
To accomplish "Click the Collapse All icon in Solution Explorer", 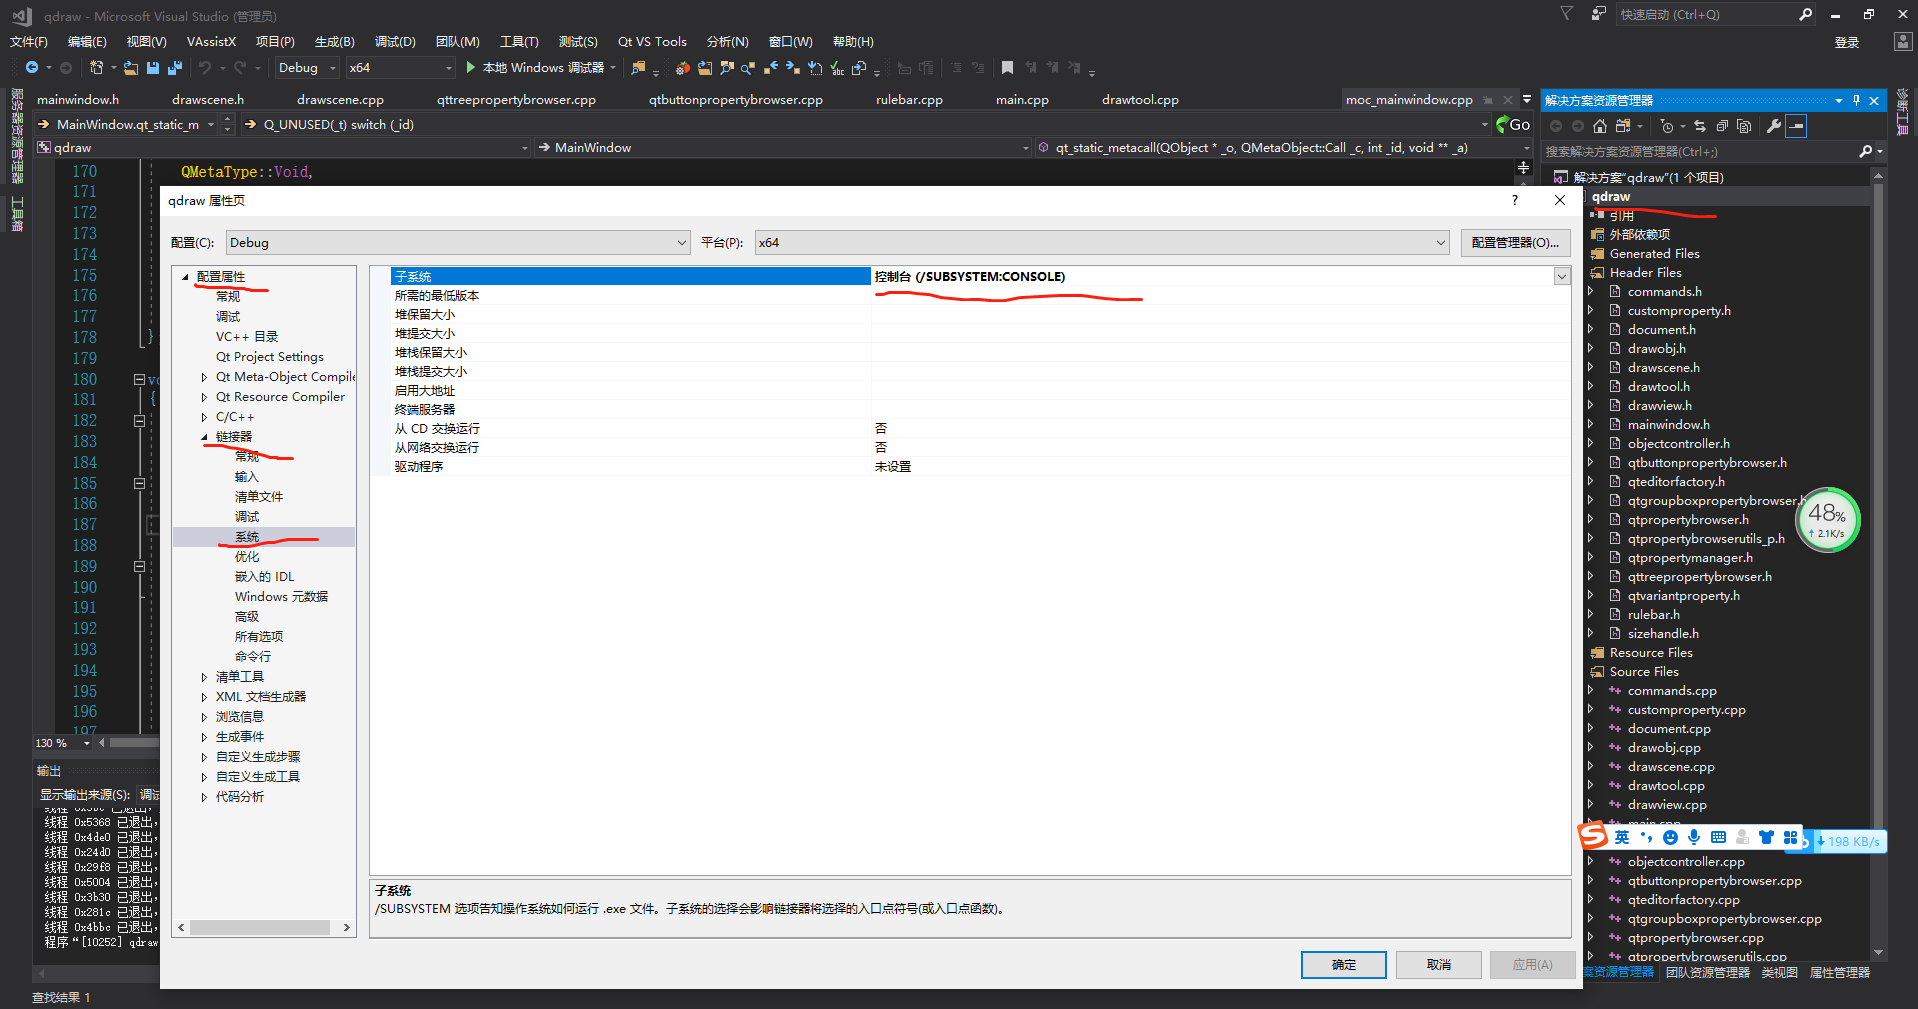I will point(1722,126).
